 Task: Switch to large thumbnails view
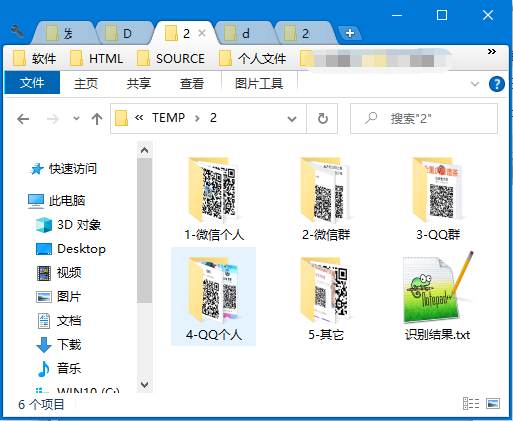(x=493, y=404)
